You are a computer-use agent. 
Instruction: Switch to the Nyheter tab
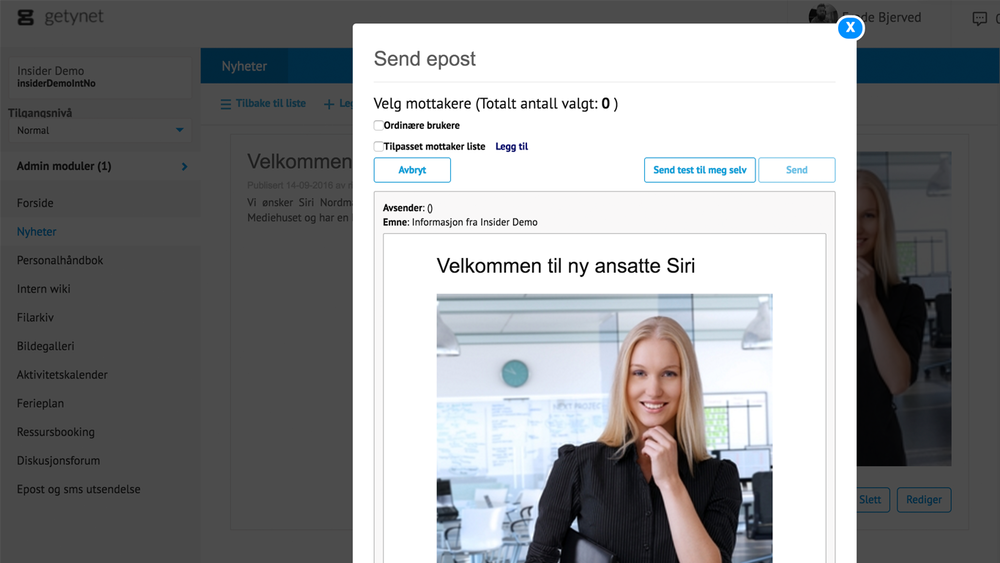point(244,66)
